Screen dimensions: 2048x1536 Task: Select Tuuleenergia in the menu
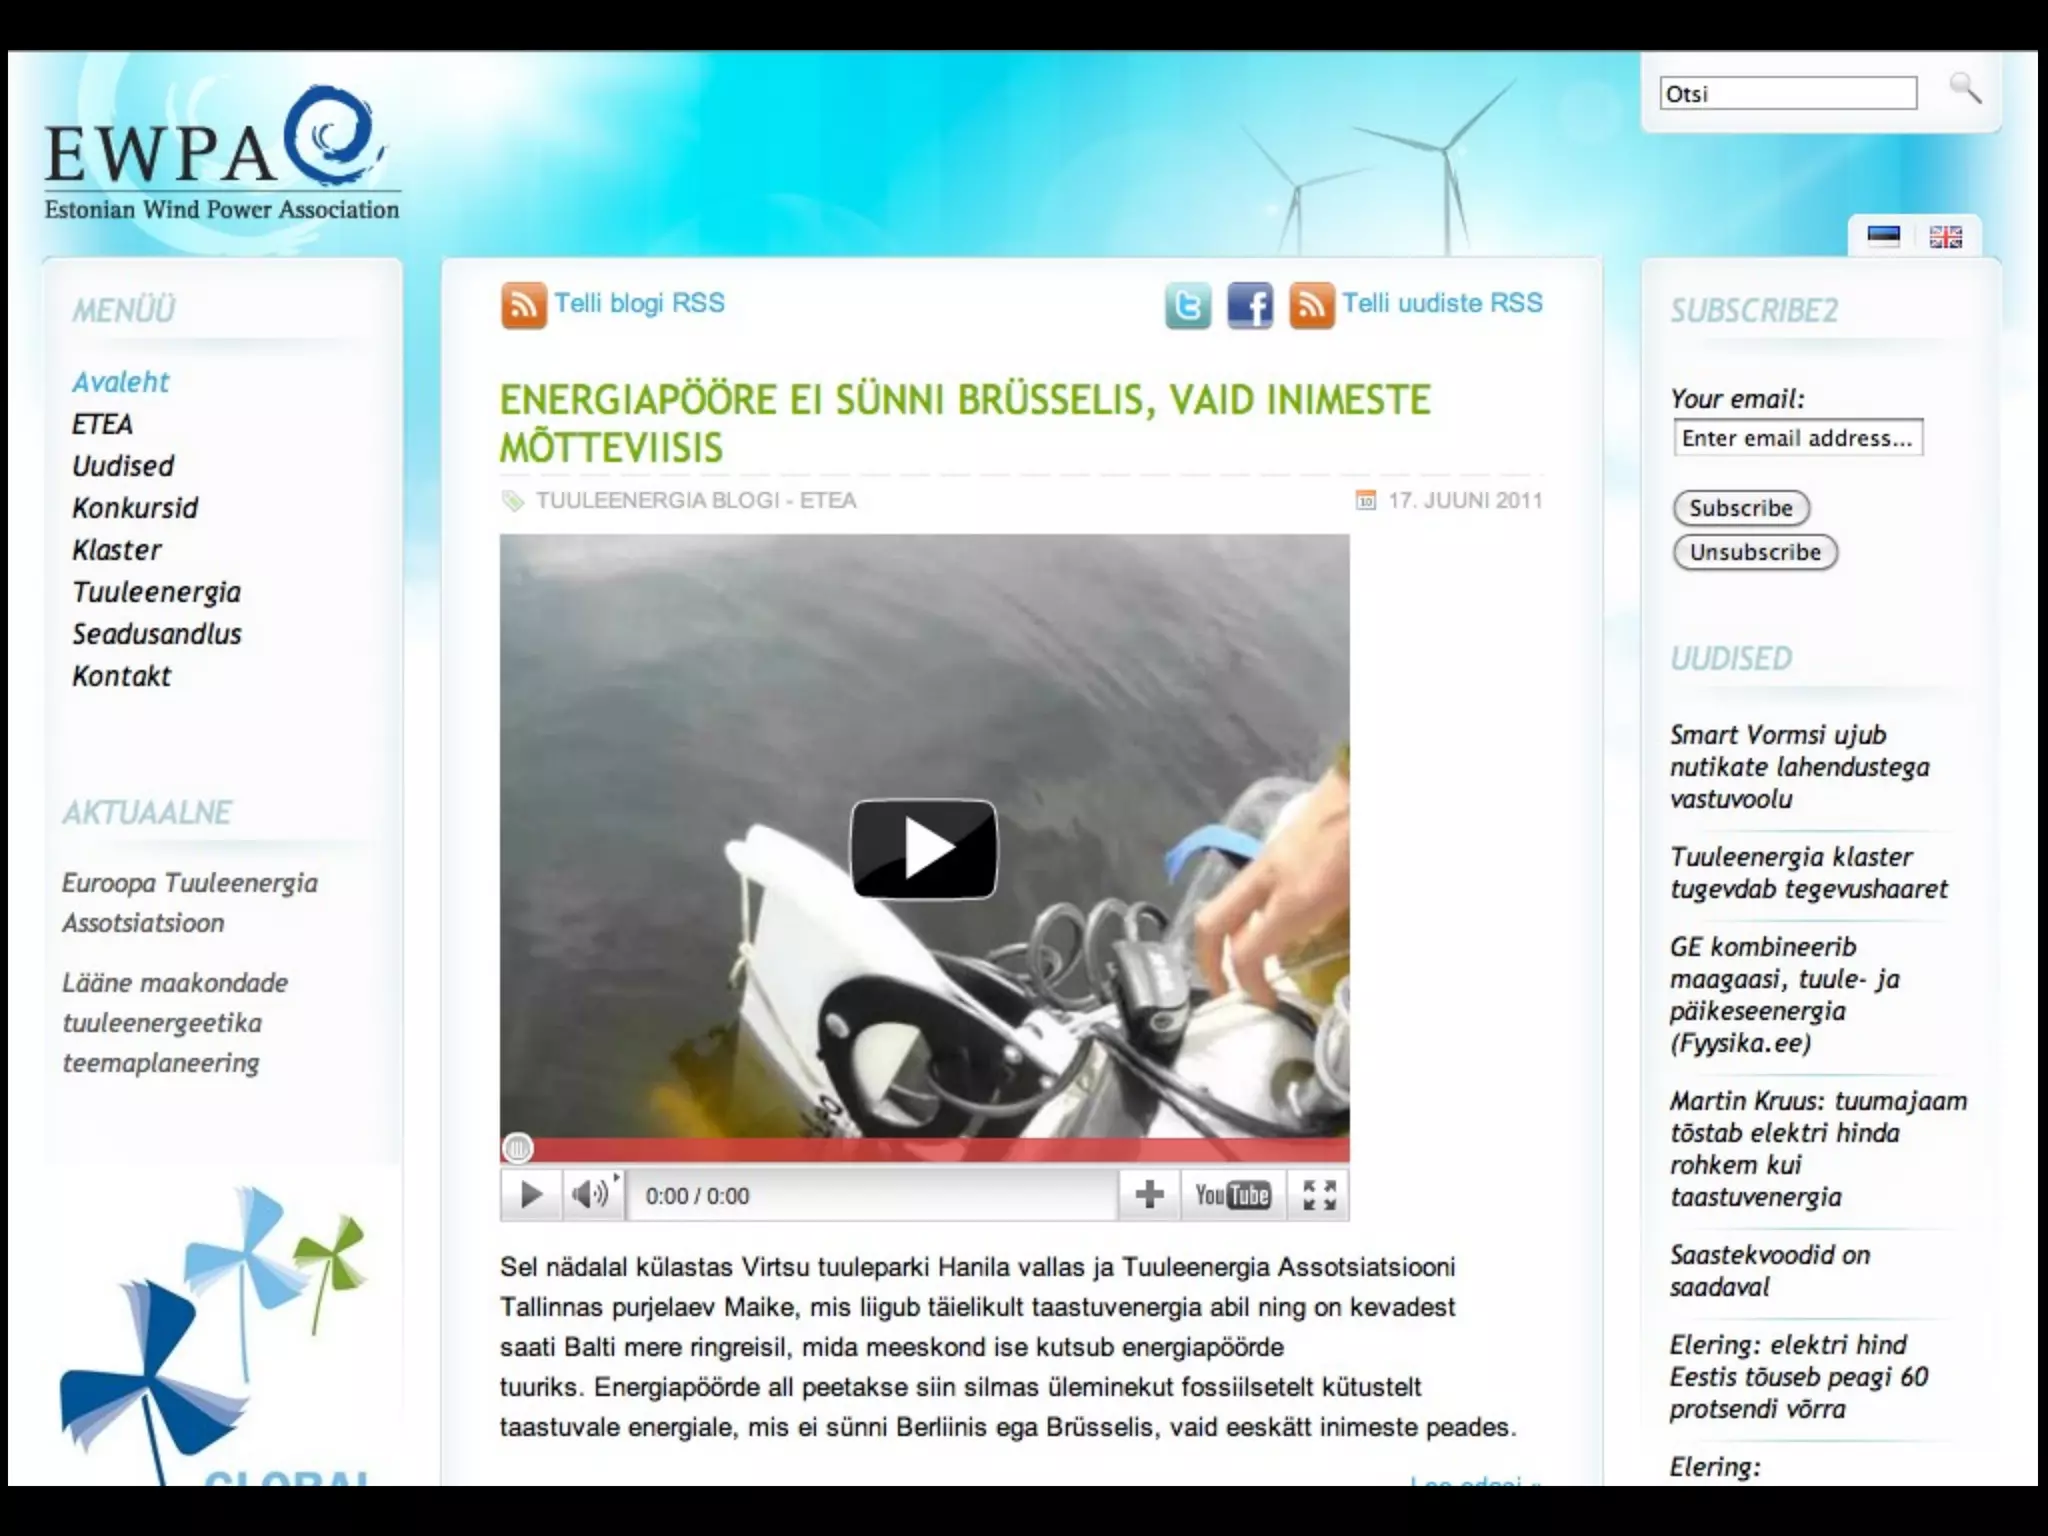coord(156,592)
